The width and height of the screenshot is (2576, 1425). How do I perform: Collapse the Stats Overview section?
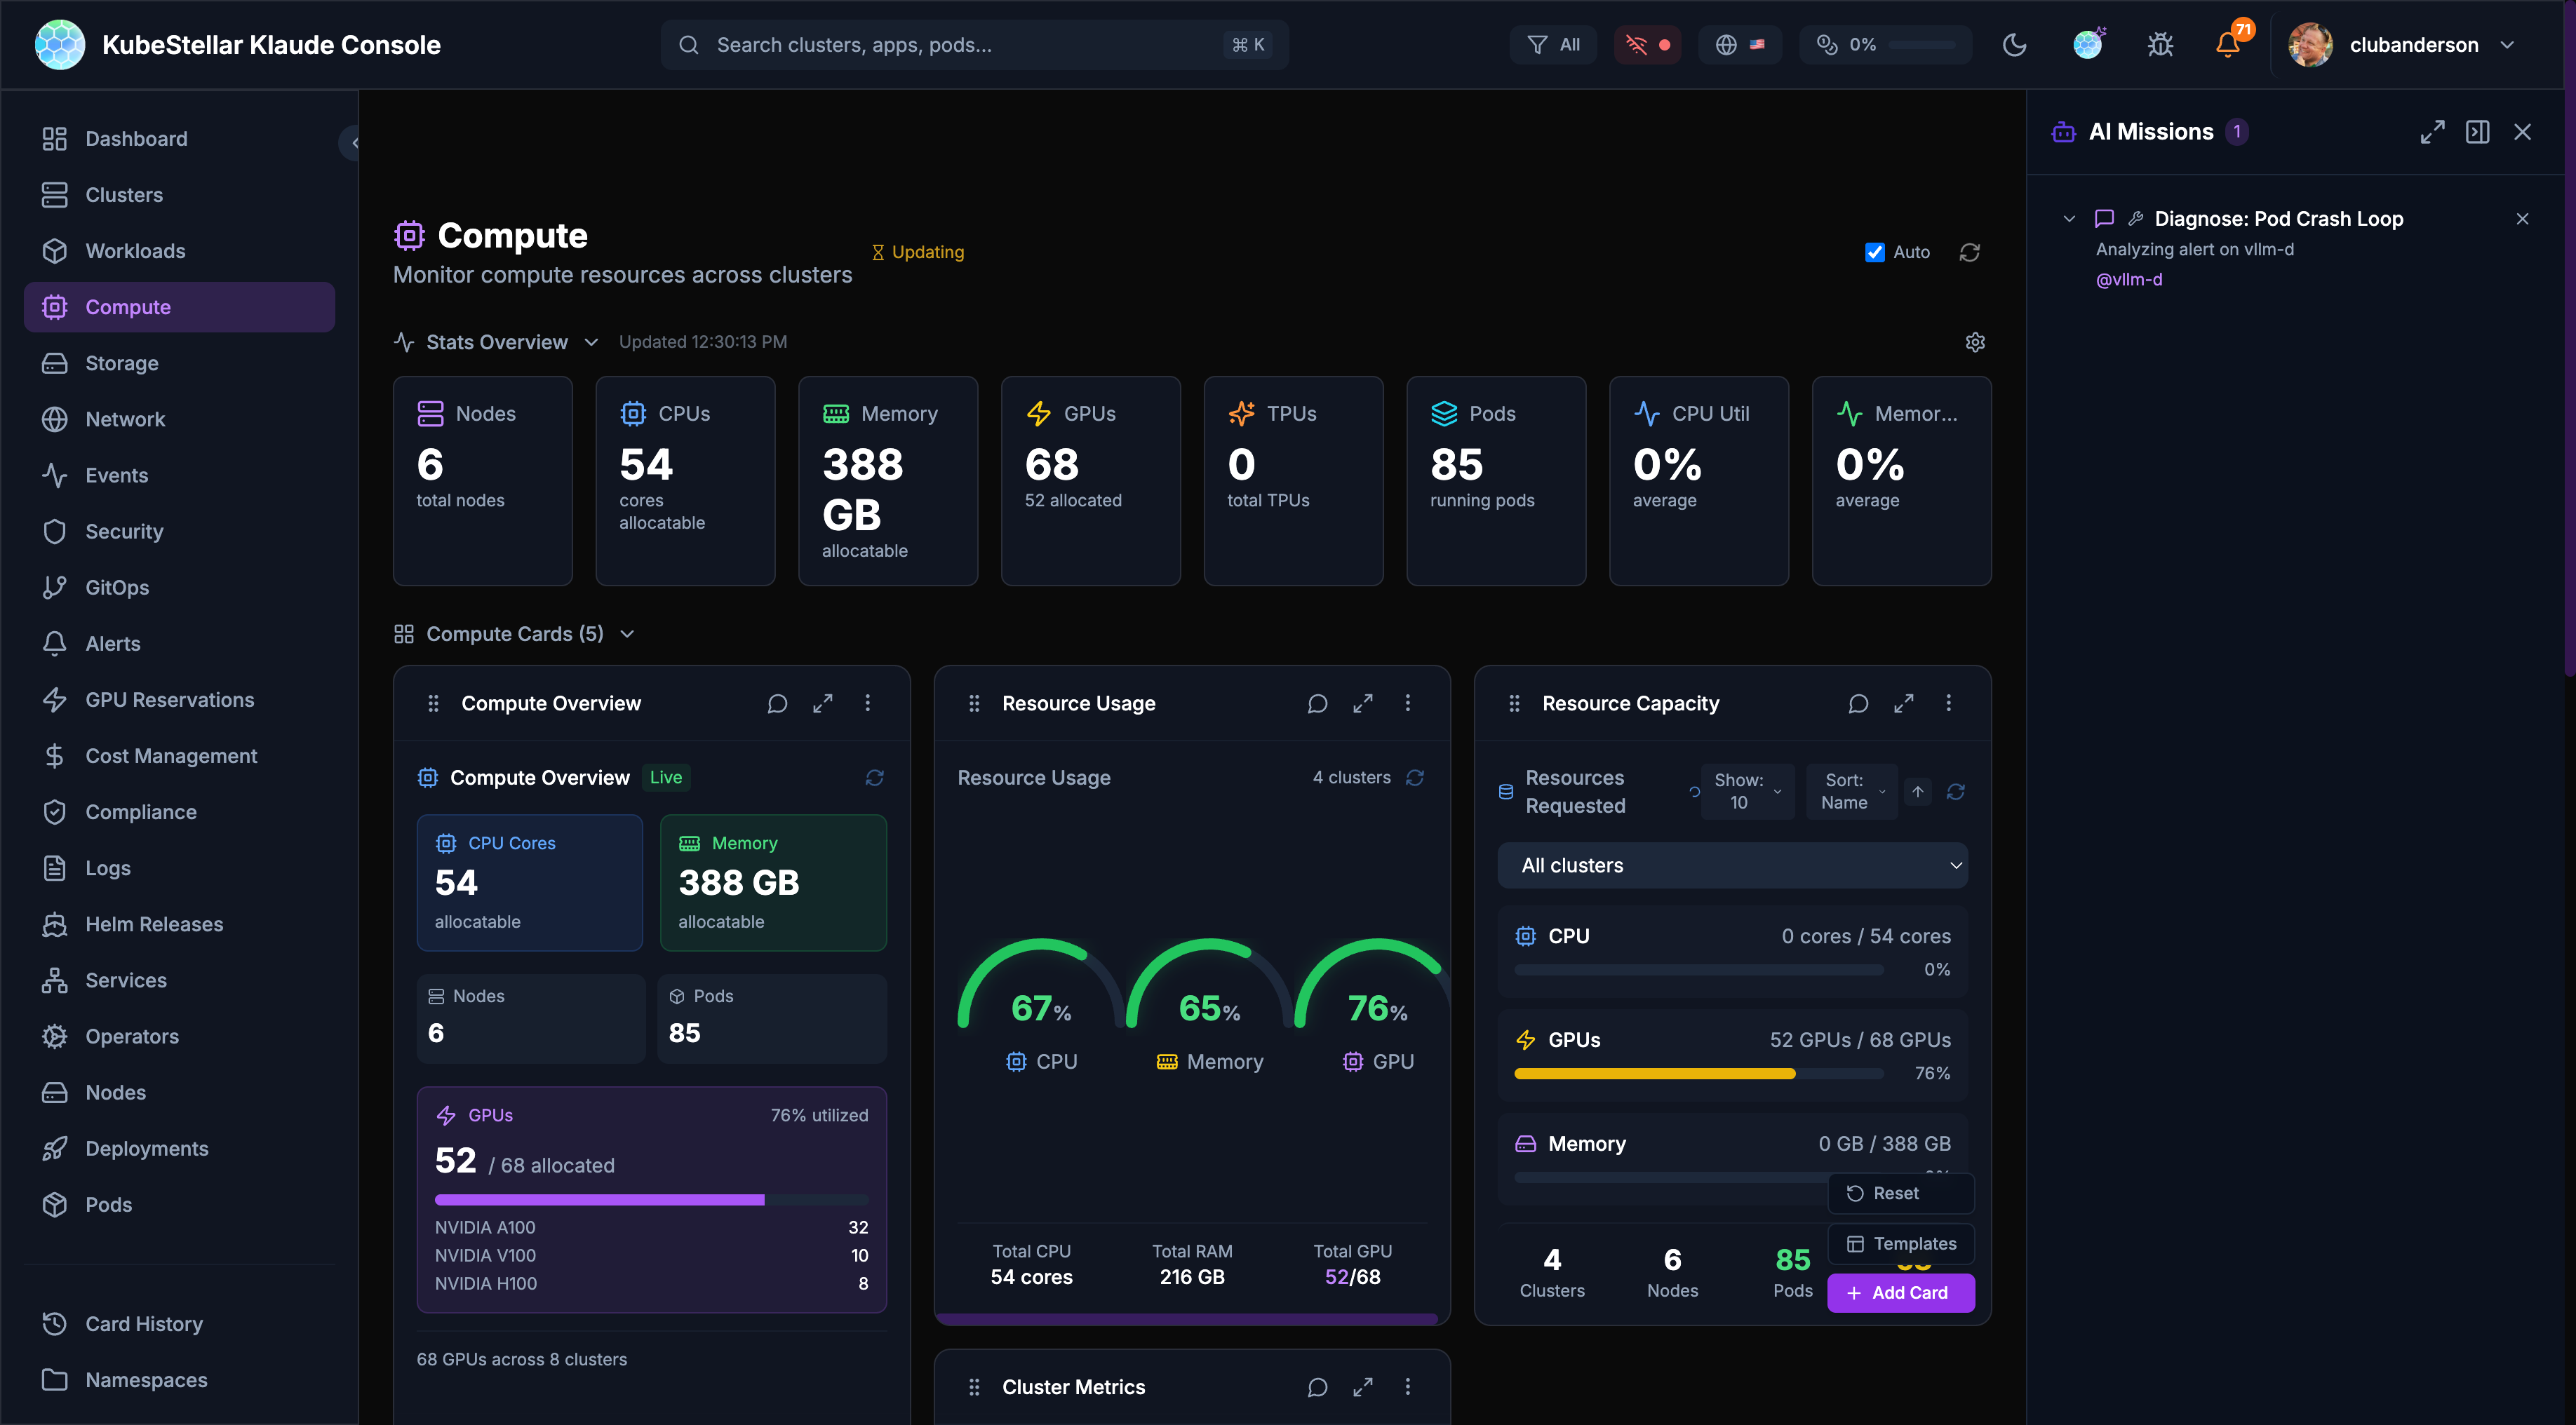pos(591,342)
